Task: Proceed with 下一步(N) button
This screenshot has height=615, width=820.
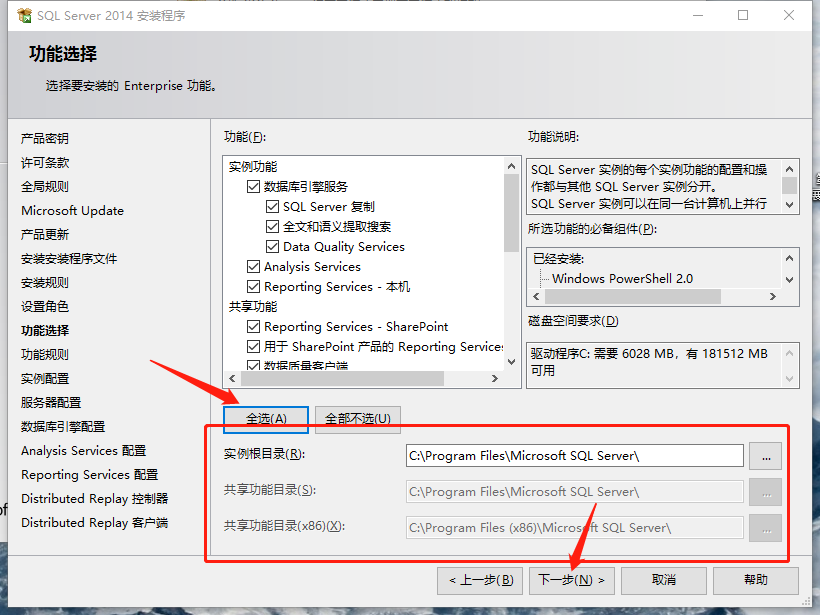Action: coord(572,580)
